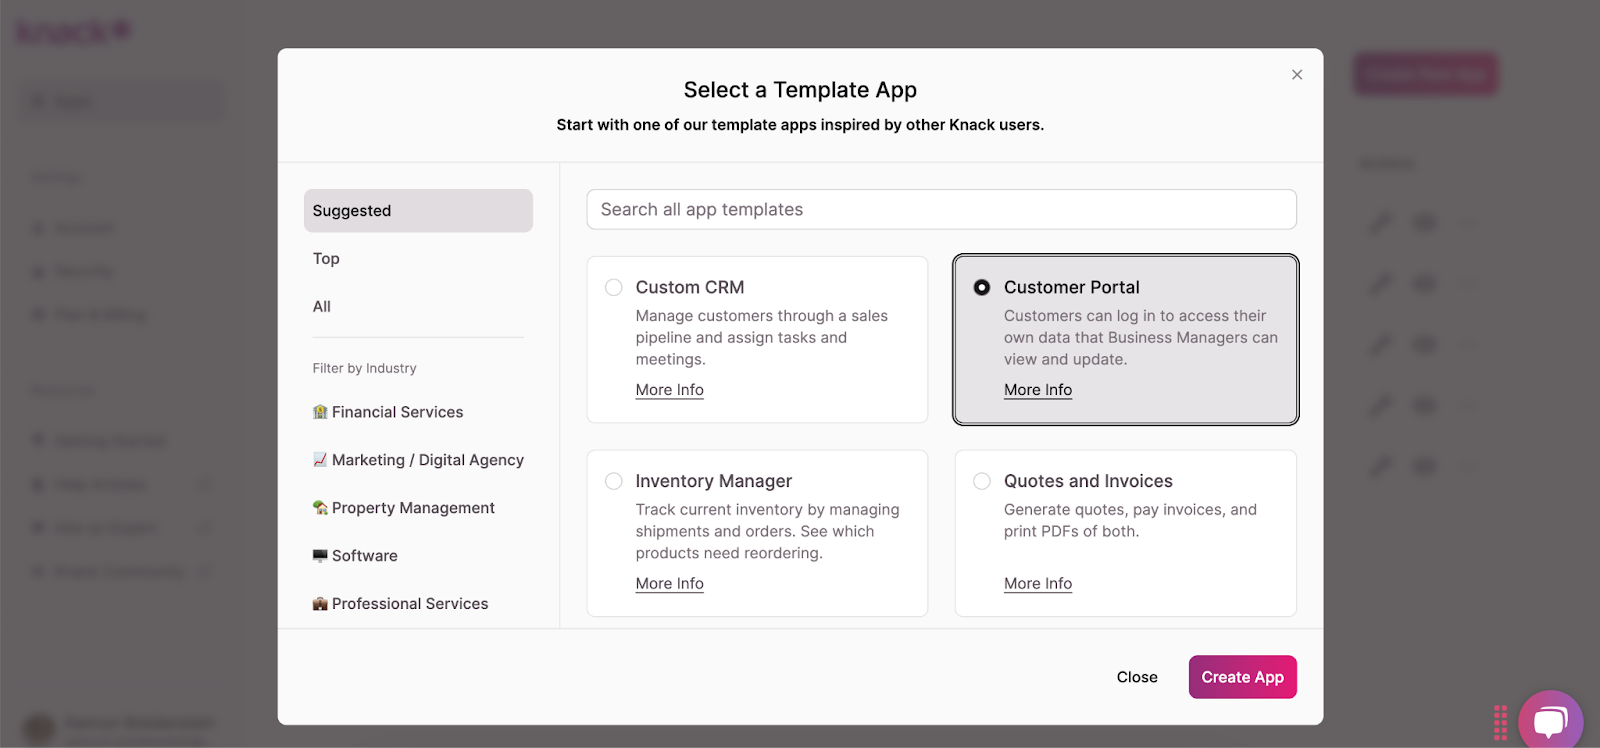View More Info for Quotes and Invoices

1037,584
